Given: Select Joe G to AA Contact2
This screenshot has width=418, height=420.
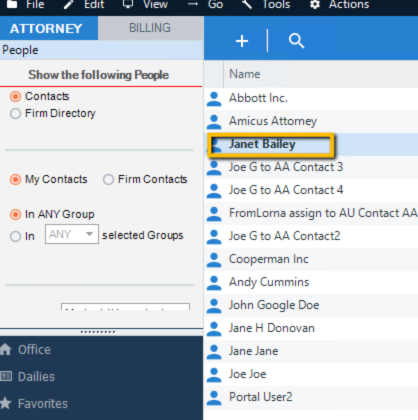Looking at the screenshot, I should [284, 236].
